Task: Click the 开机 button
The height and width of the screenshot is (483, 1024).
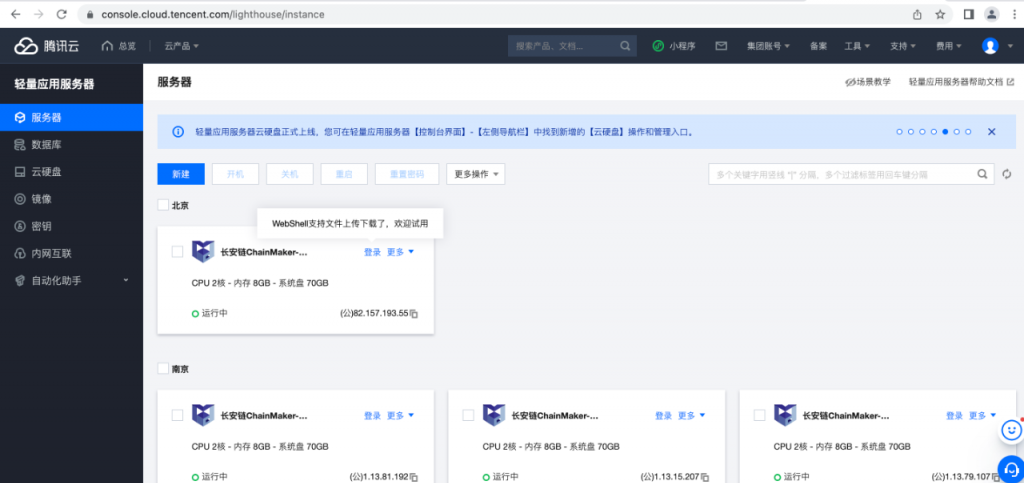Action: click(235, 174)
